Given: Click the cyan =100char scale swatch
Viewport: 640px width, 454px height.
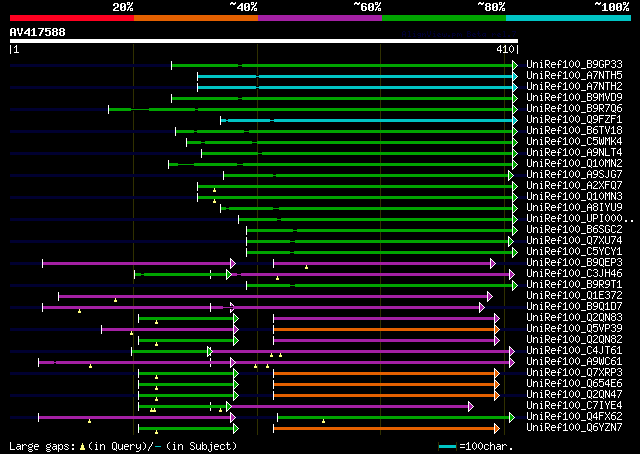Looking at the screenshot, I should click(447, 447).
